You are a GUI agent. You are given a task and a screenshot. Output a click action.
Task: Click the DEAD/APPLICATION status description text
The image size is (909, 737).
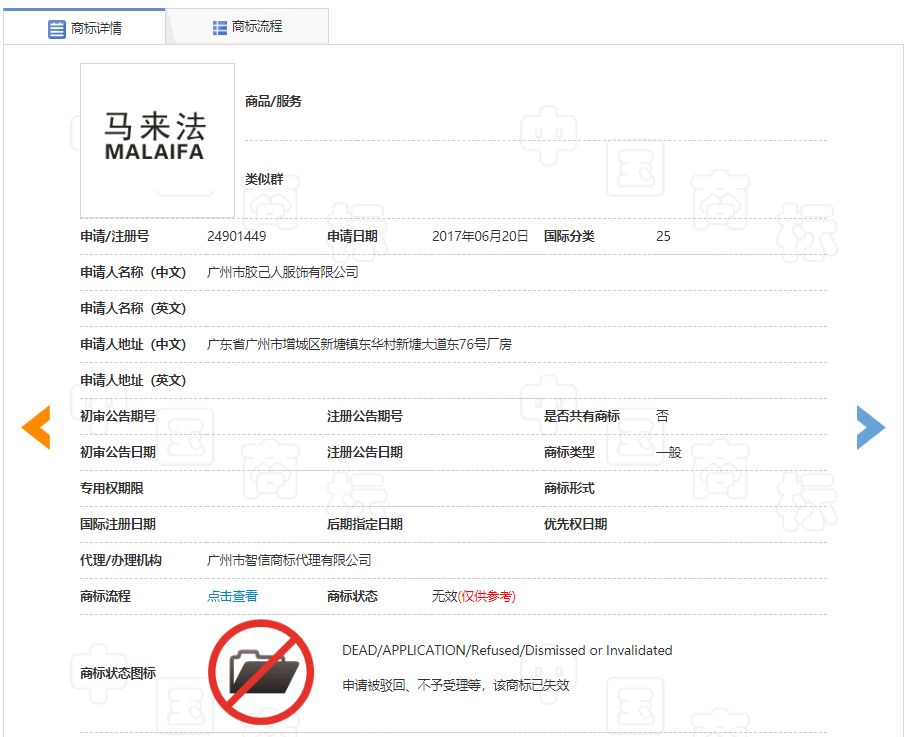click(x=507, y=650)
